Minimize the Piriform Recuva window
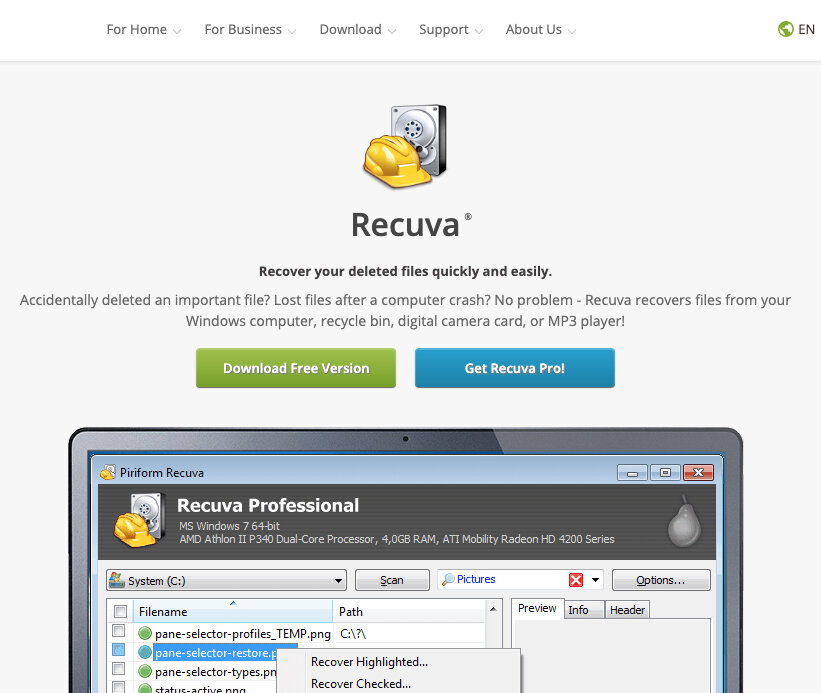This screenshot has height=693, width=821. pos(633,473)
